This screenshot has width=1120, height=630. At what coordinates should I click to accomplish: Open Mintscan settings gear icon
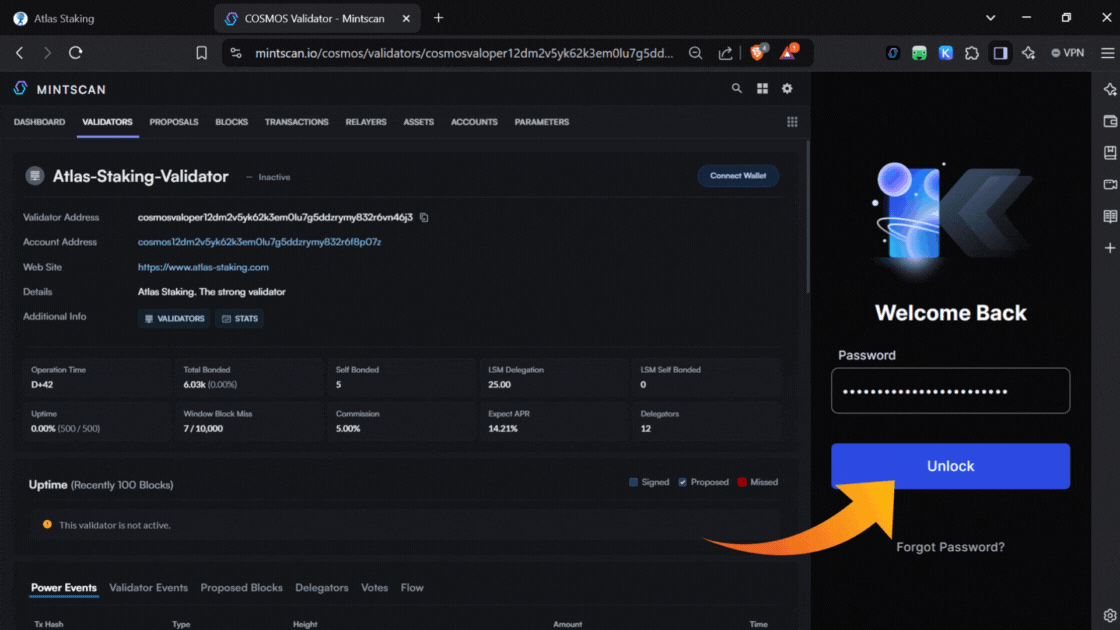tap(787, 89)
